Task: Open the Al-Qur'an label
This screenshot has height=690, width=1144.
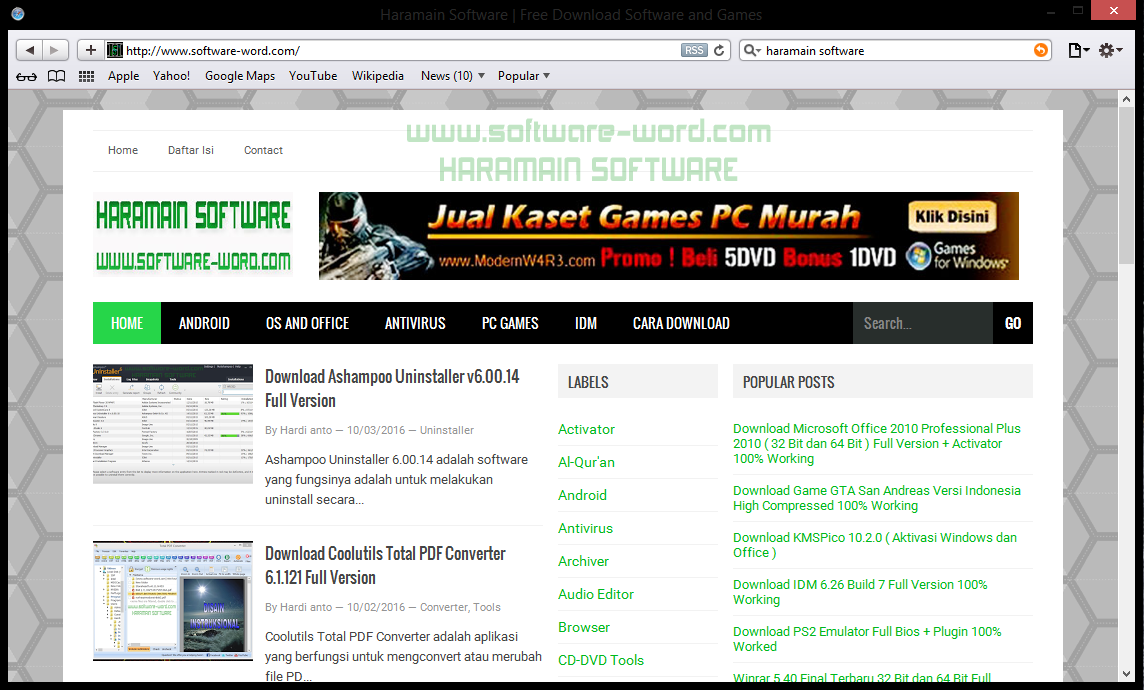Action: pyautogui.click(x=587, y=462)
